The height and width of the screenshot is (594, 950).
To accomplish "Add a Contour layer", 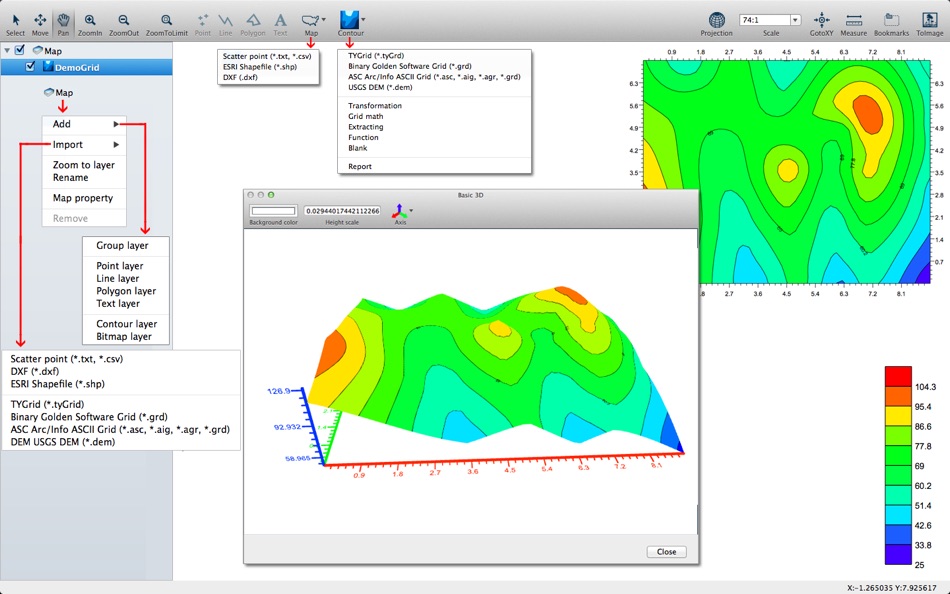I will pos(126,324).
